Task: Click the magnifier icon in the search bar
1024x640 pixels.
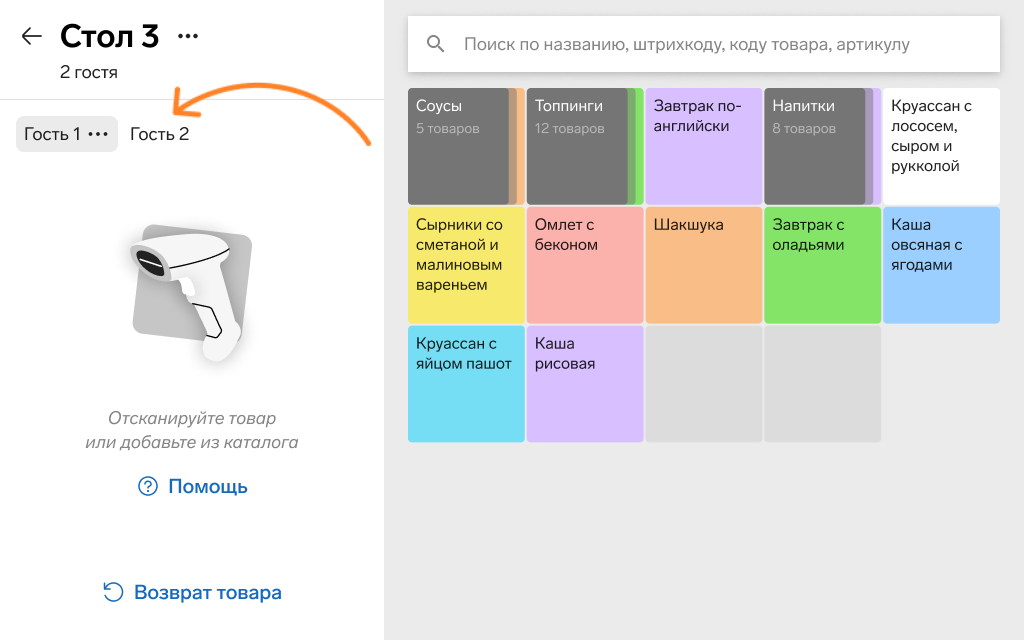Action: point(435,44)
